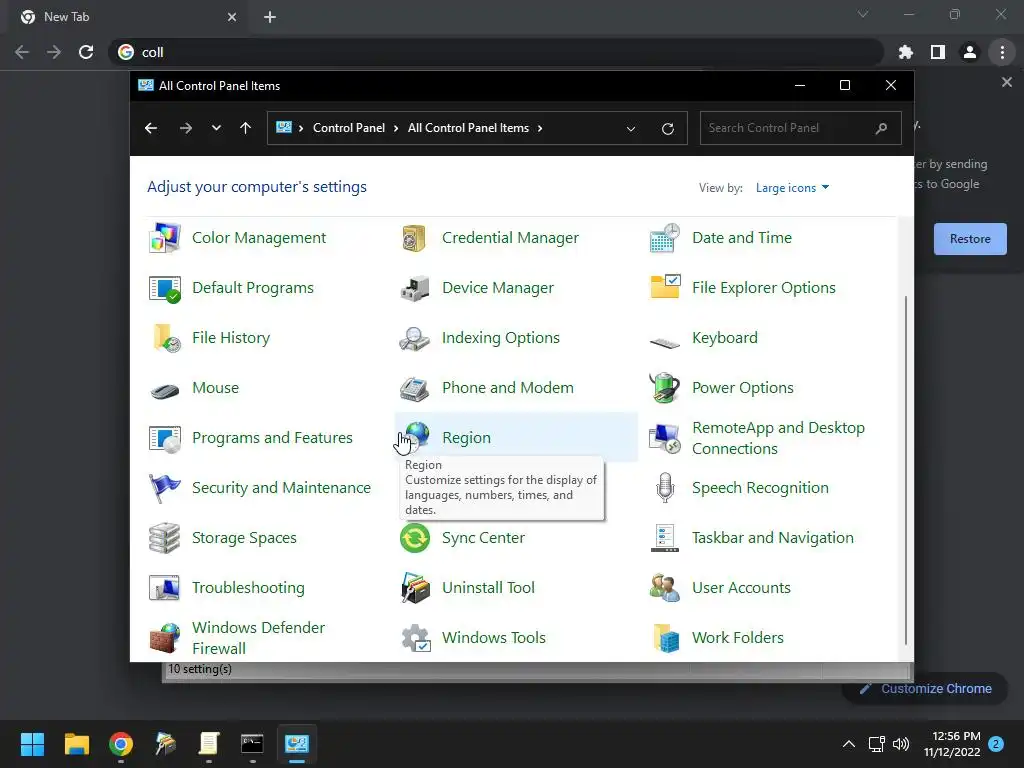This screenshot has height=768, width=1024.
Task: Open File Explorer from the taskbar
Action: 76,744
